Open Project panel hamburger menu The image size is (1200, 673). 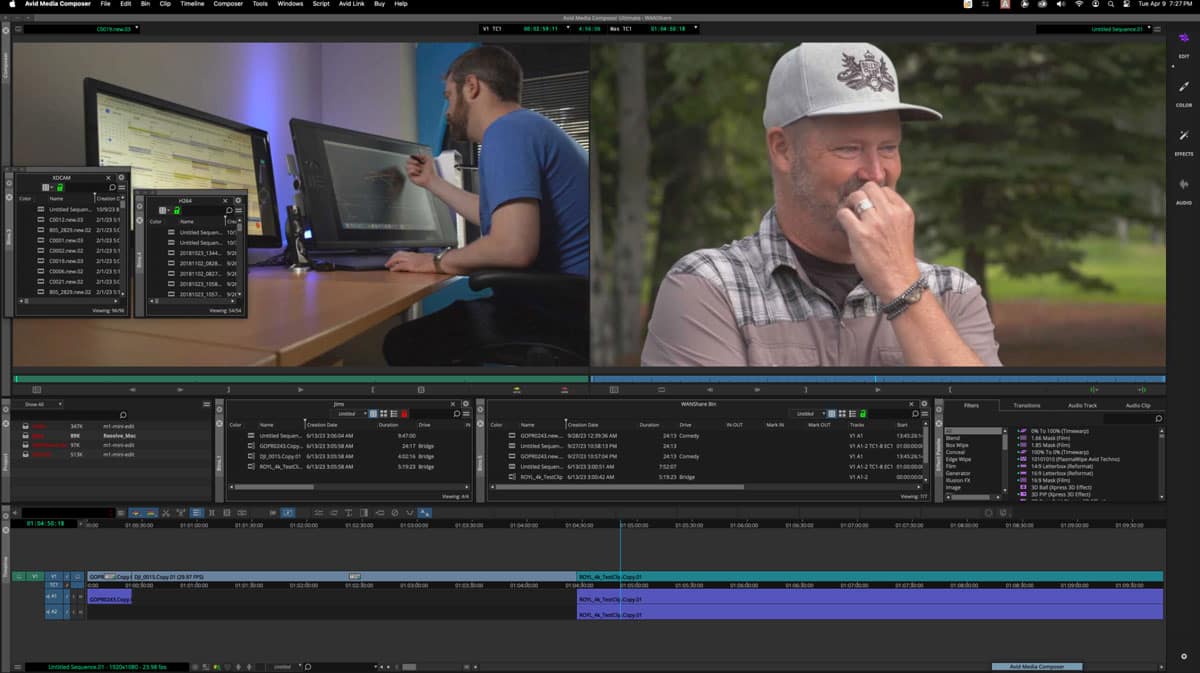207,404
